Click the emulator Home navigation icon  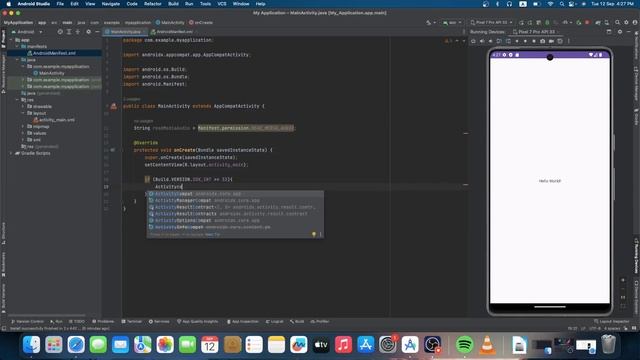point(525,41)
